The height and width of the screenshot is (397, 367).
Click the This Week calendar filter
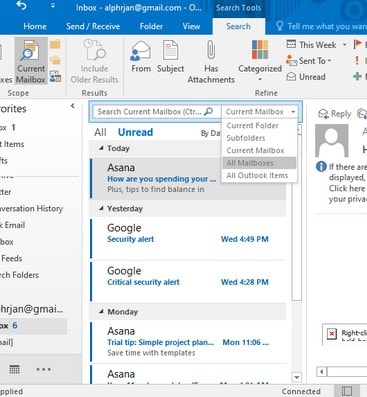(311, 44)
